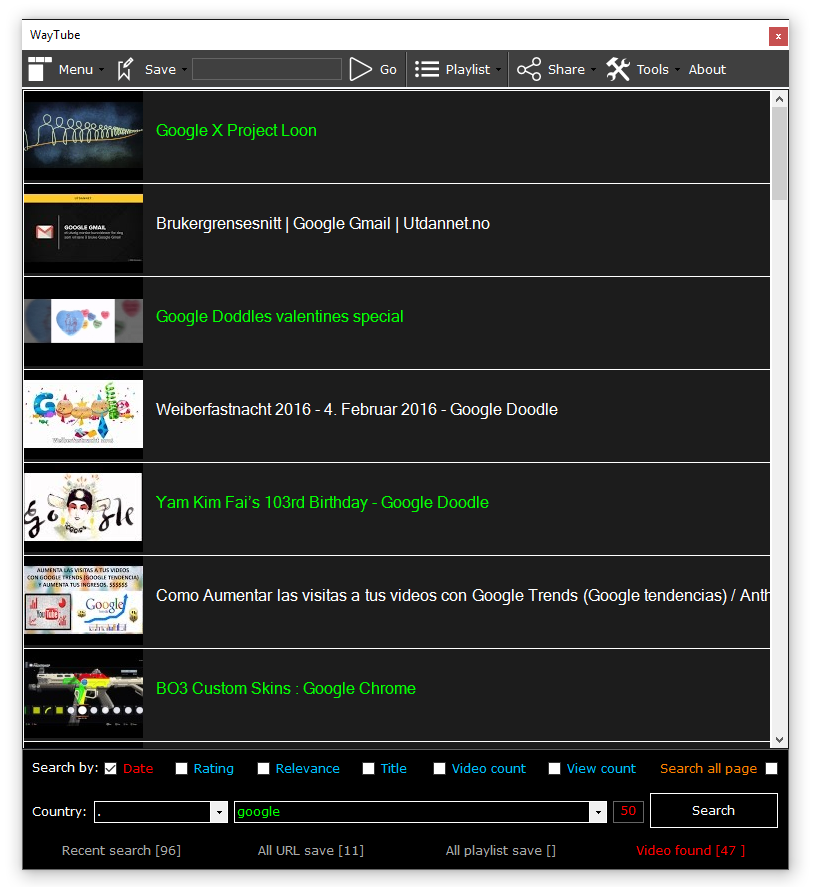Enable the Rating search checkbox
Screen dimensions: 813x887
click(181, 769)
